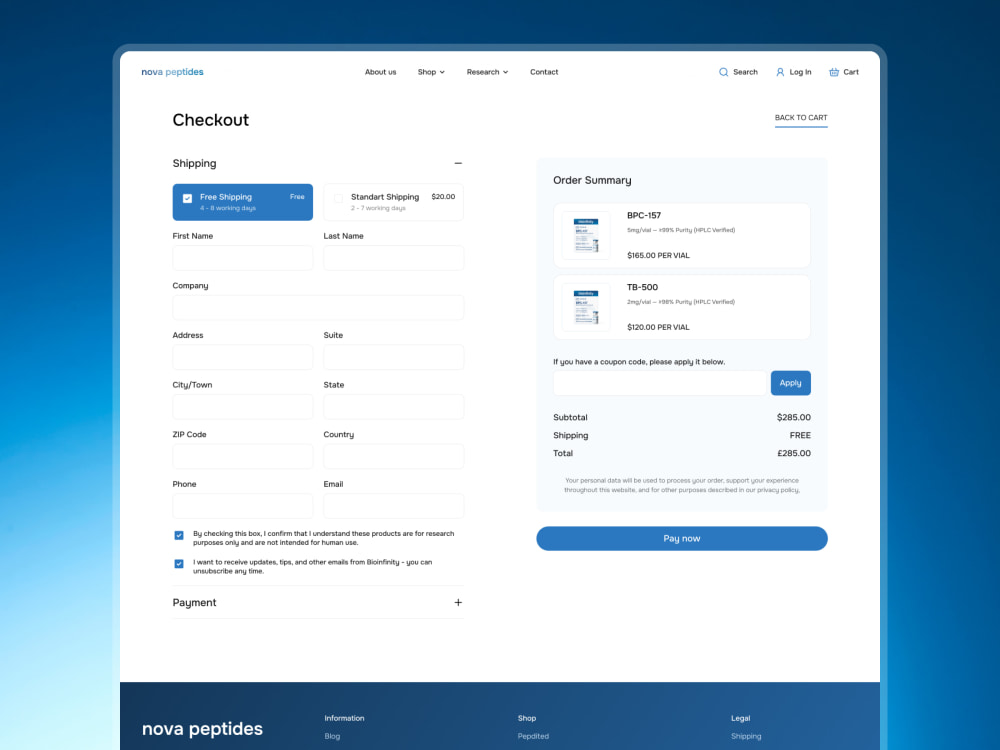Click the State input field
The width and height of the screenshot is (1000, 750).
[x=393, y=407]
